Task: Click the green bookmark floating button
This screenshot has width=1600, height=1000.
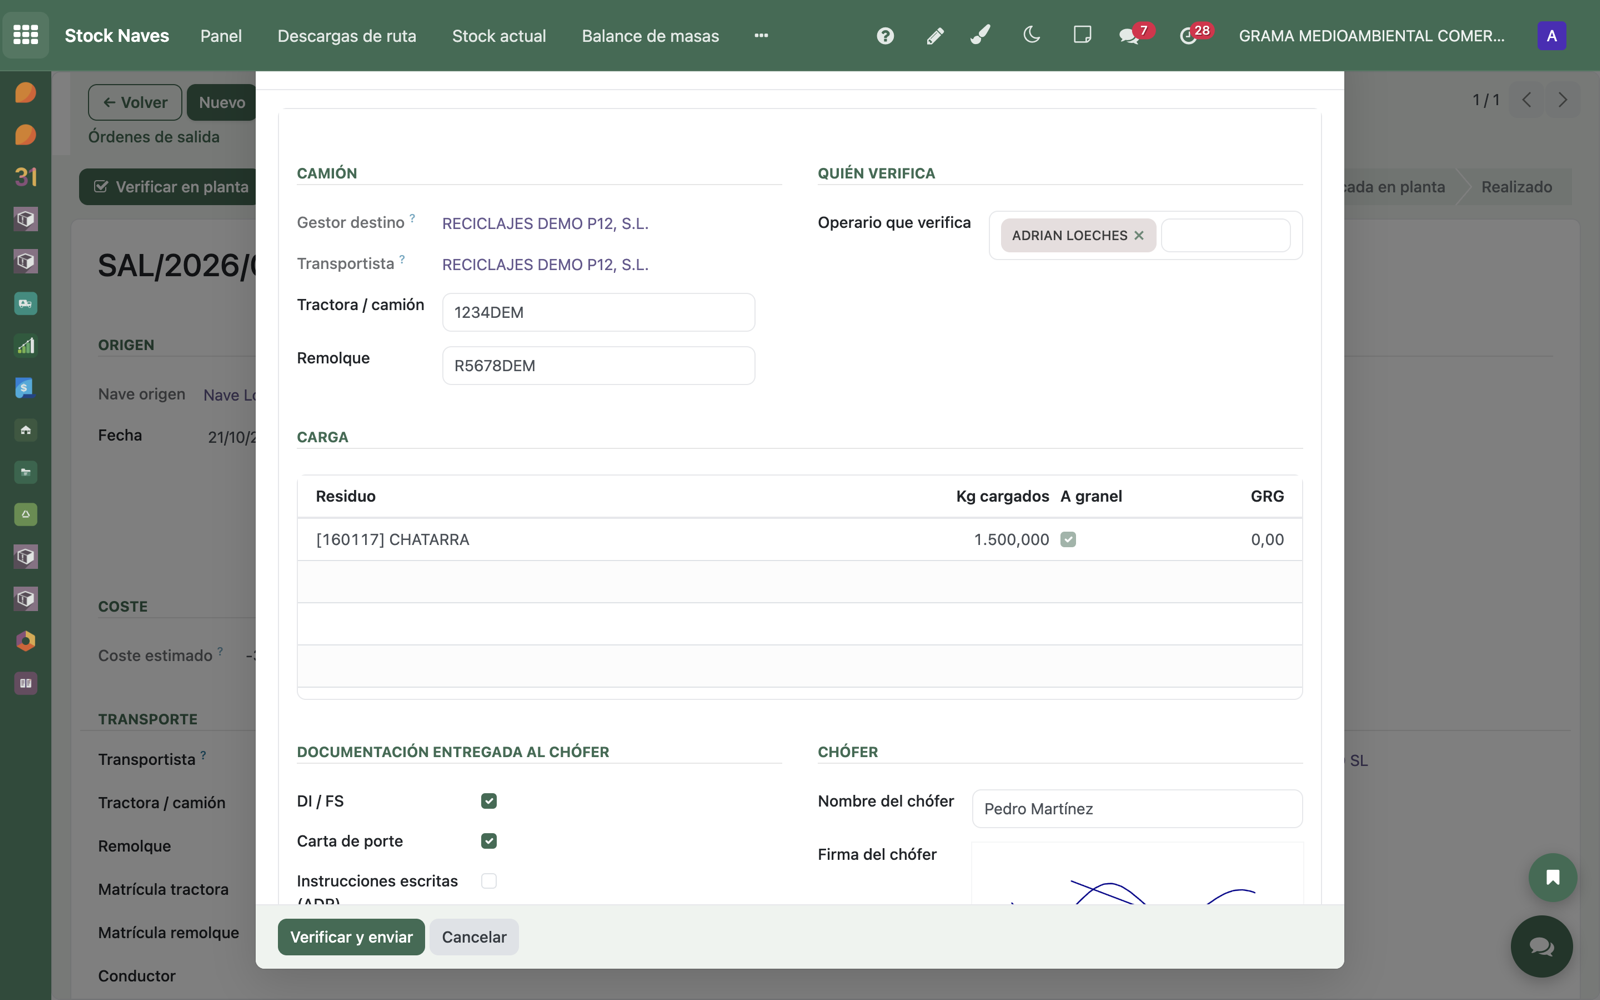Action: click(1552, 878)
